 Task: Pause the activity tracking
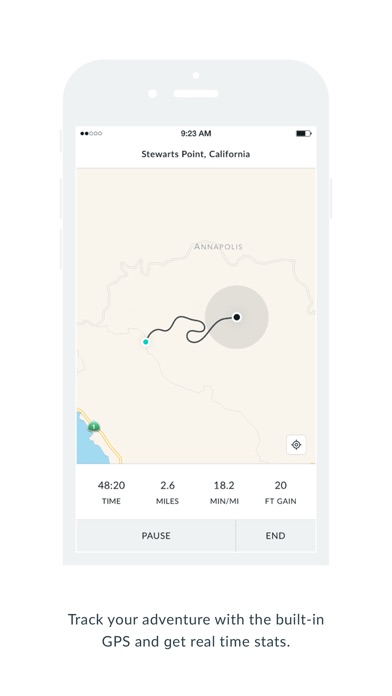click(x=156, y=535)
